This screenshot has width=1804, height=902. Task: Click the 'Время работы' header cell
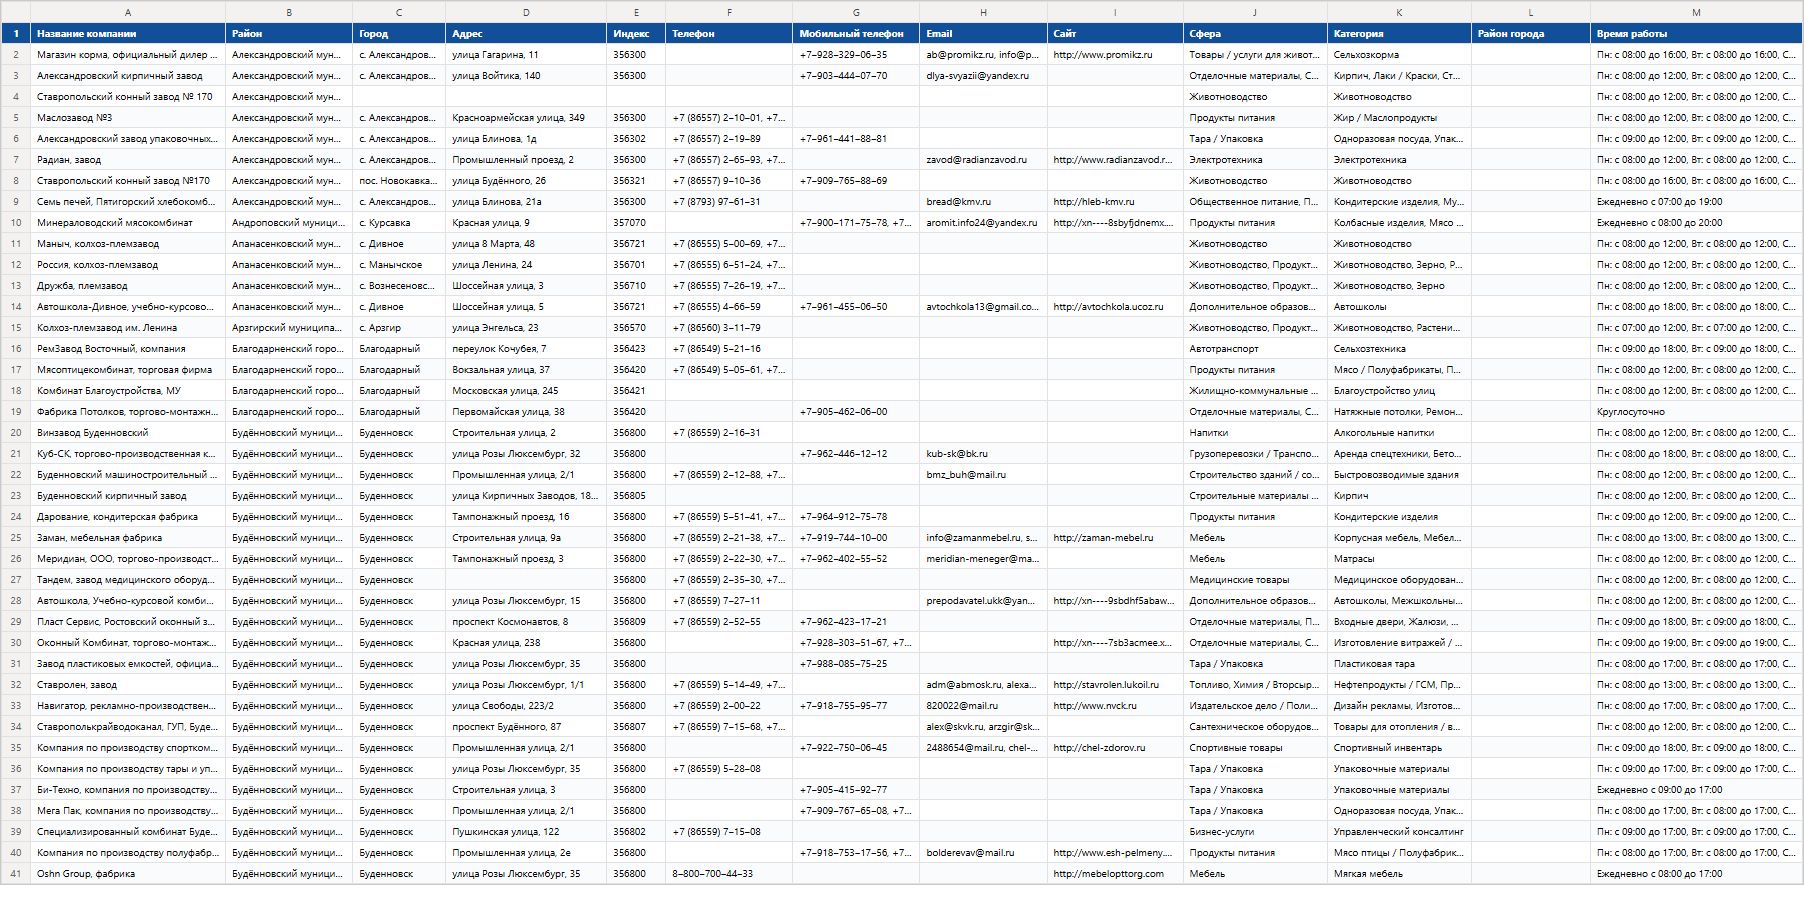click(x=1696, y=33)
